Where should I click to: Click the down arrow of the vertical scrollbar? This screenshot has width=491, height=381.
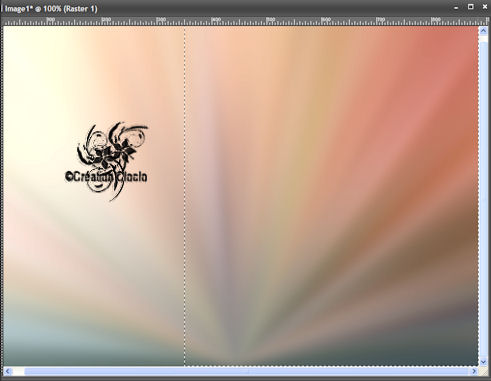(483, 362)
